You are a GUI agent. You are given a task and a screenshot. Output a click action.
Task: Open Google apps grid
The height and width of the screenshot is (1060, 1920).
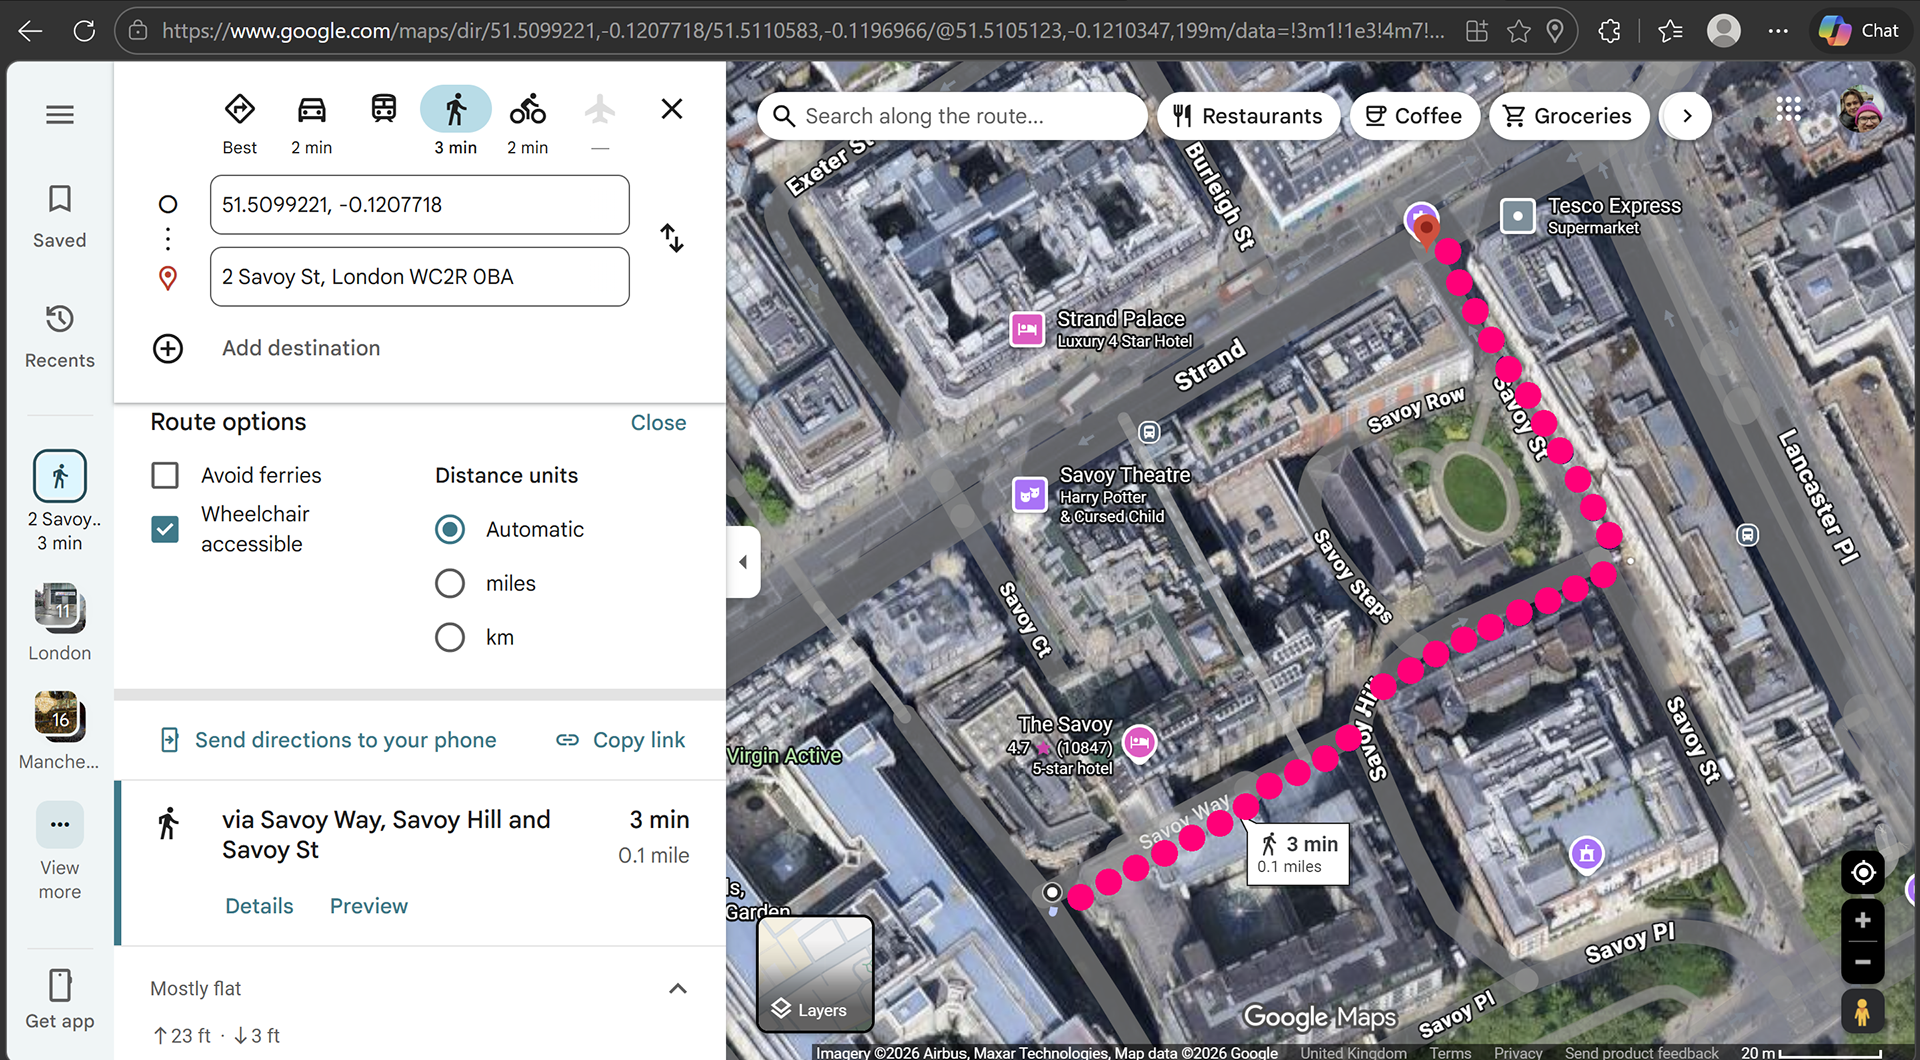pyautogui.click(x=1789, y=110)
